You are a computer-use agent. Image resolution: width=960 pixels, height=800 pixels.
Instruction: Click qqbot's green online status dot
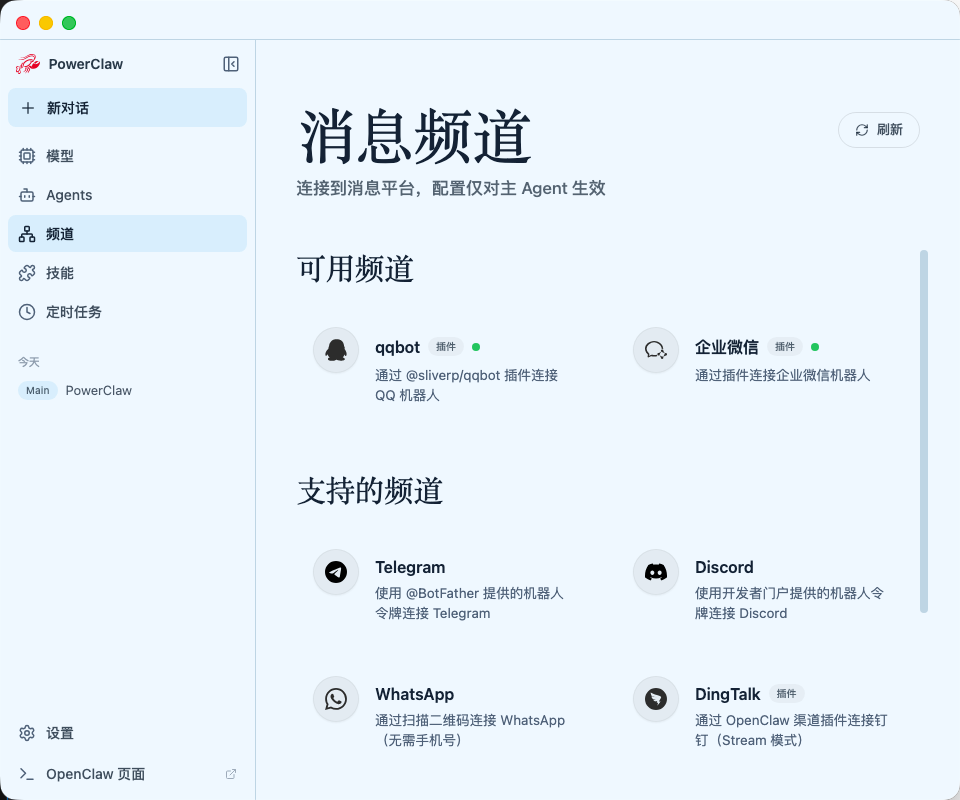(476, 346)
